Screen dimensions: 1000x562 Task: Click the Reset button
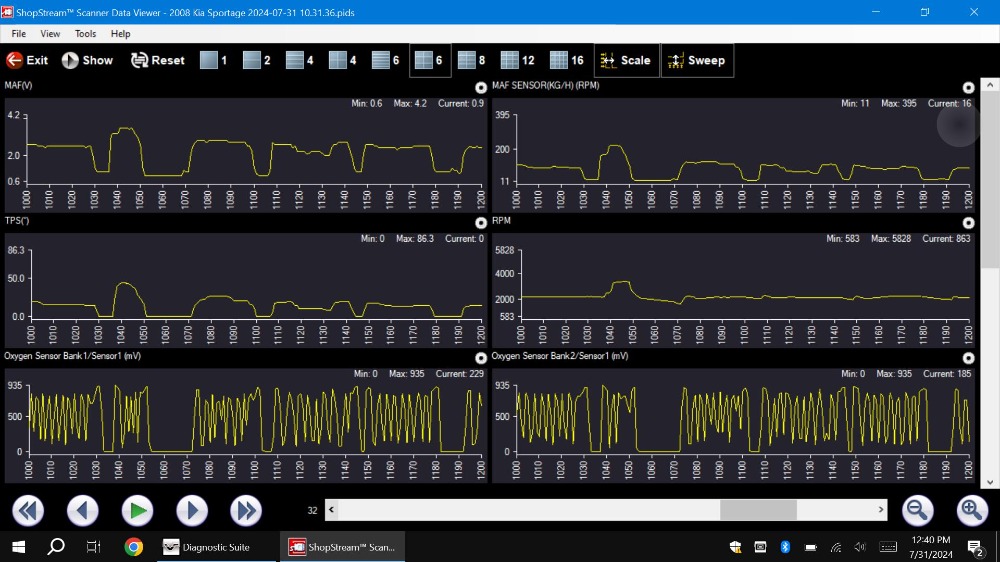(x=158, y=60)
